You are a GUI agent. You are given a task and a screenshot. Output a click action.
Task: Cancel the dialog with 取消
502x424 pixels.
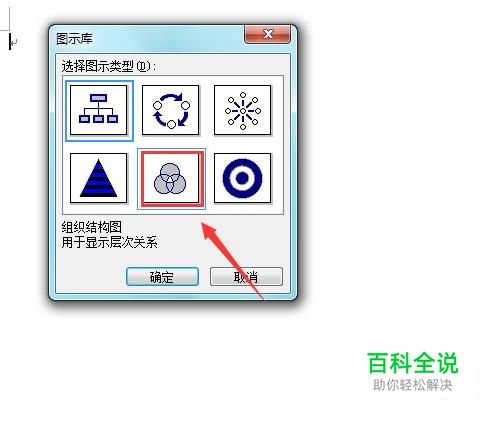[x=246, y=277]
